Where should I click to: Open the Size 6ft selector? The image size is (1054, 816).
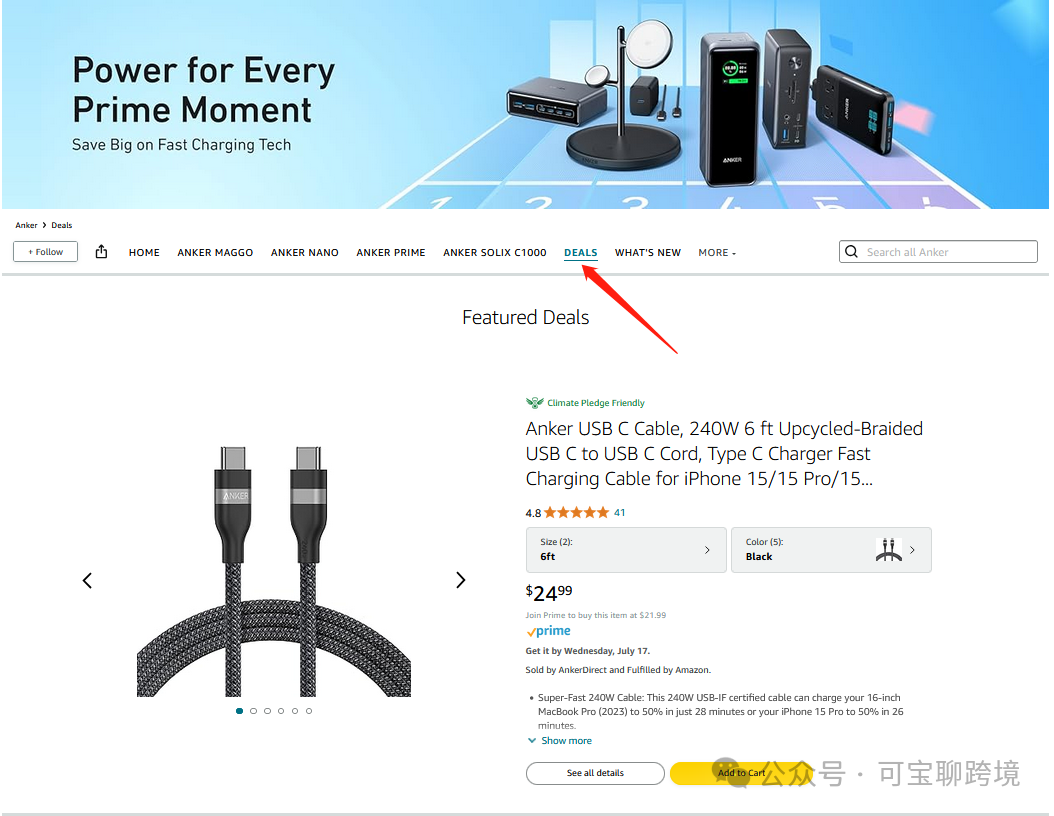[626, 550]
